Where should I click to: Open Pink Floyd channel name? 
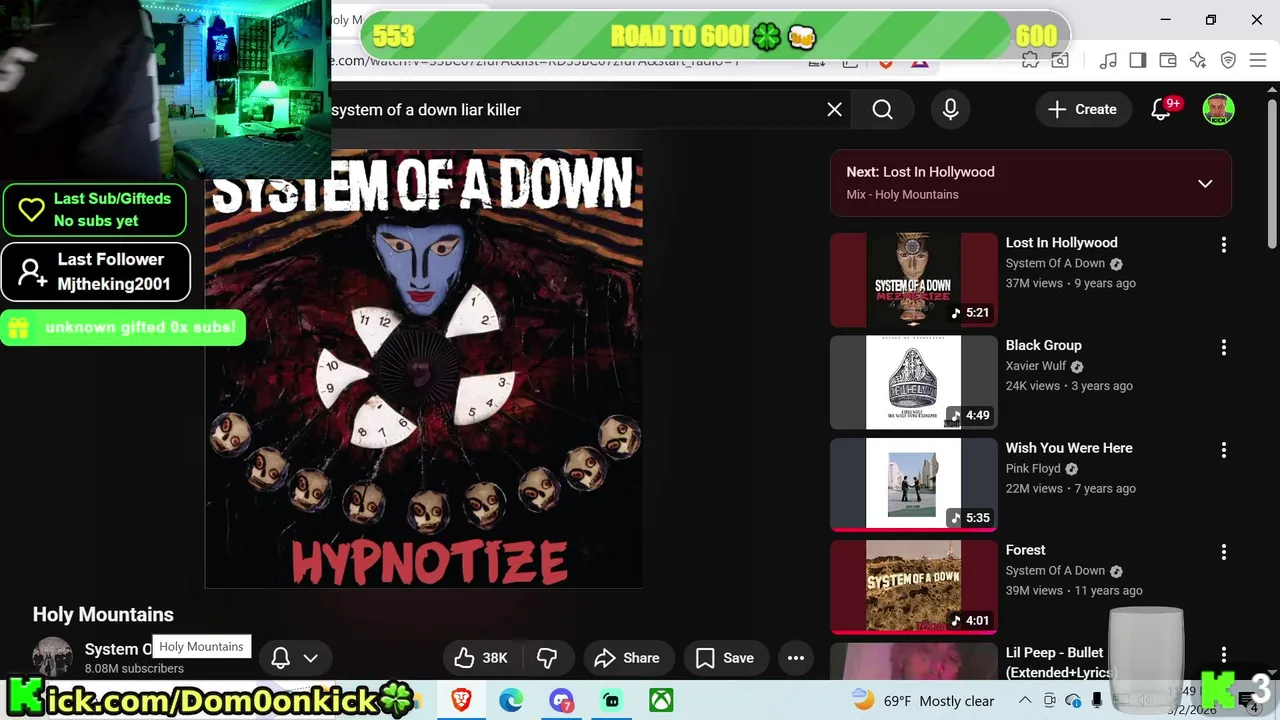pos(1033,469)
